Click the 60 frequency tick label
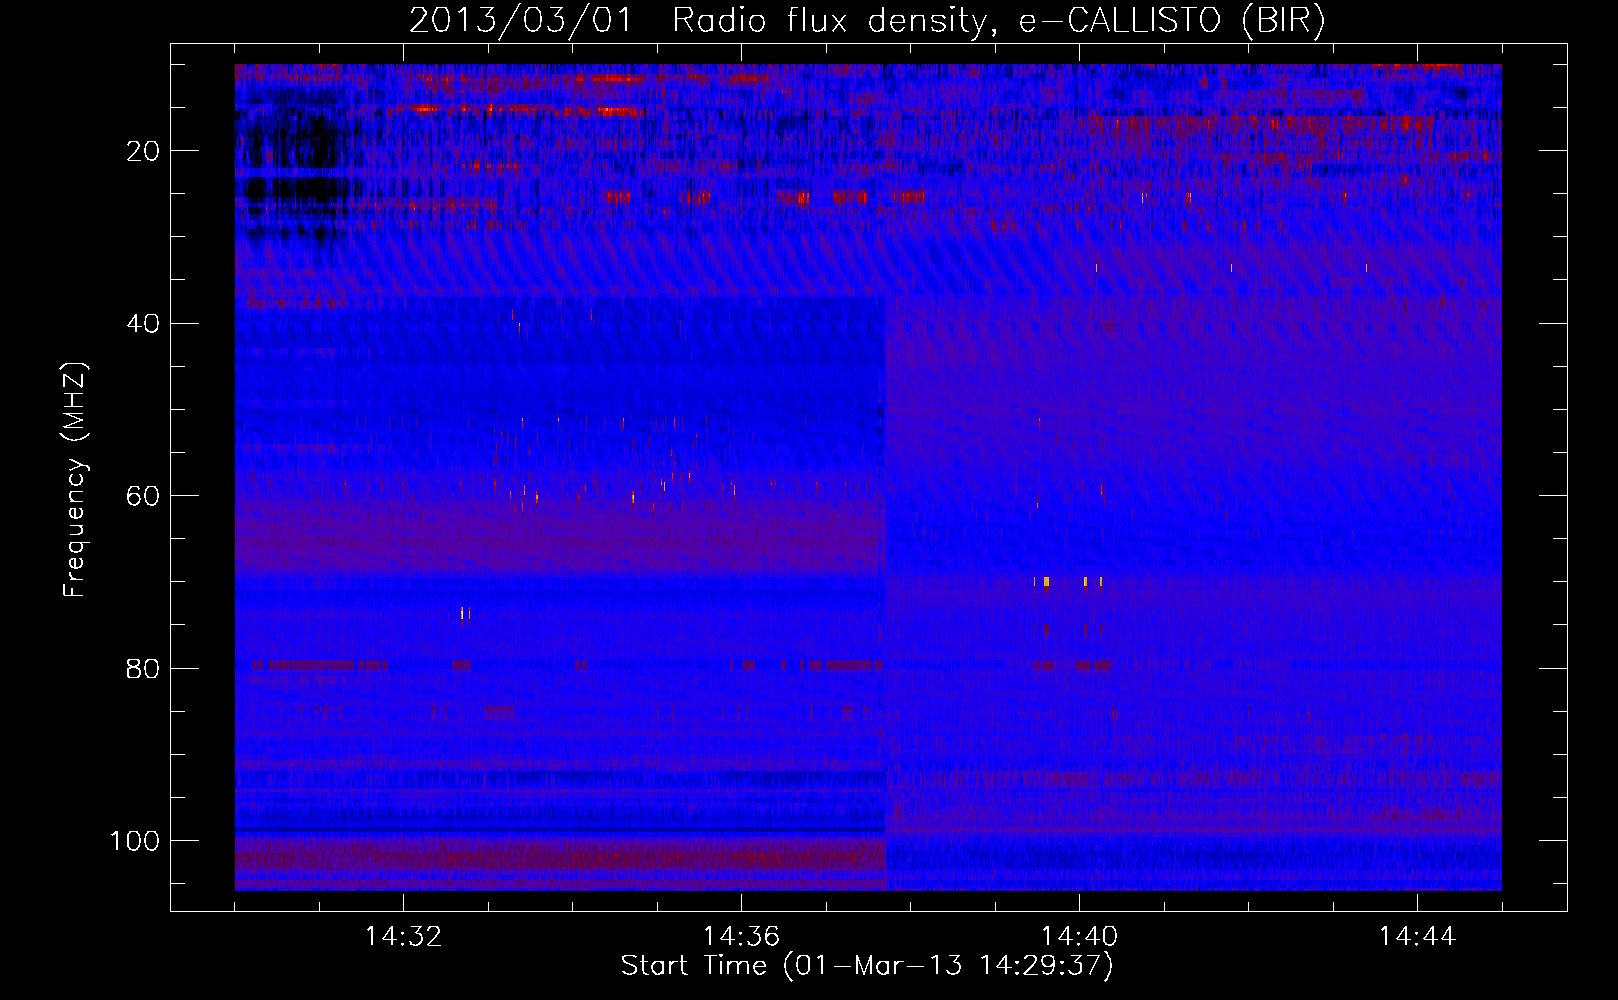1618x1000 pixels. [143, 496]
